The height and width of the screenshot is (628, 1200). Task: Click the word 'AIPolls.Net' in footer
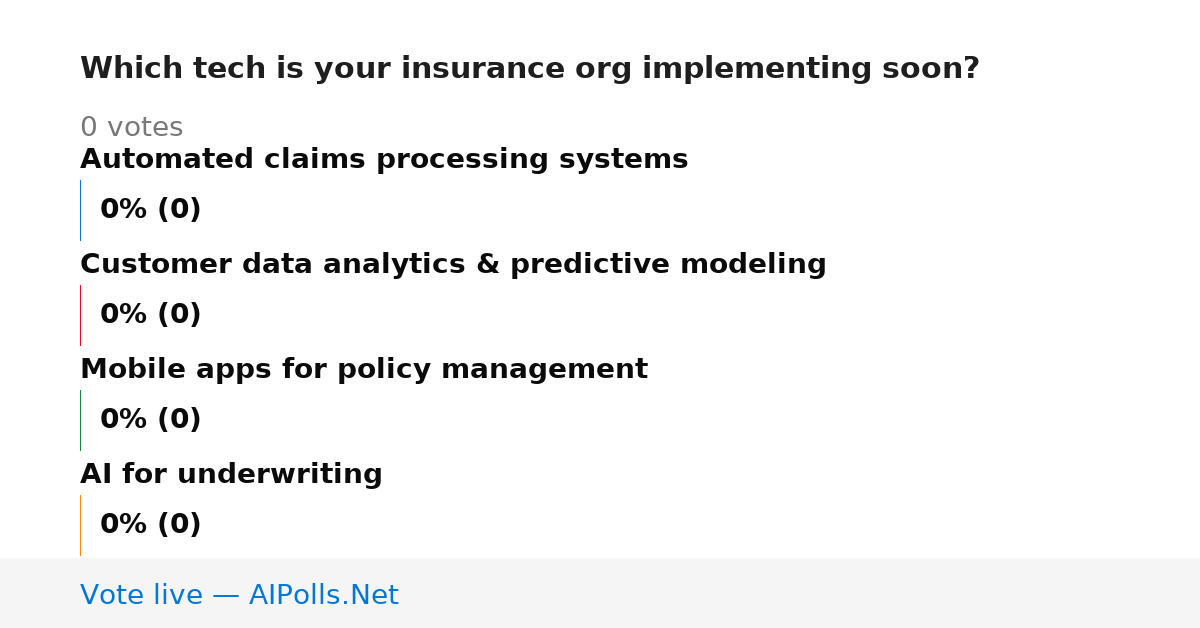tap(324, 596)
